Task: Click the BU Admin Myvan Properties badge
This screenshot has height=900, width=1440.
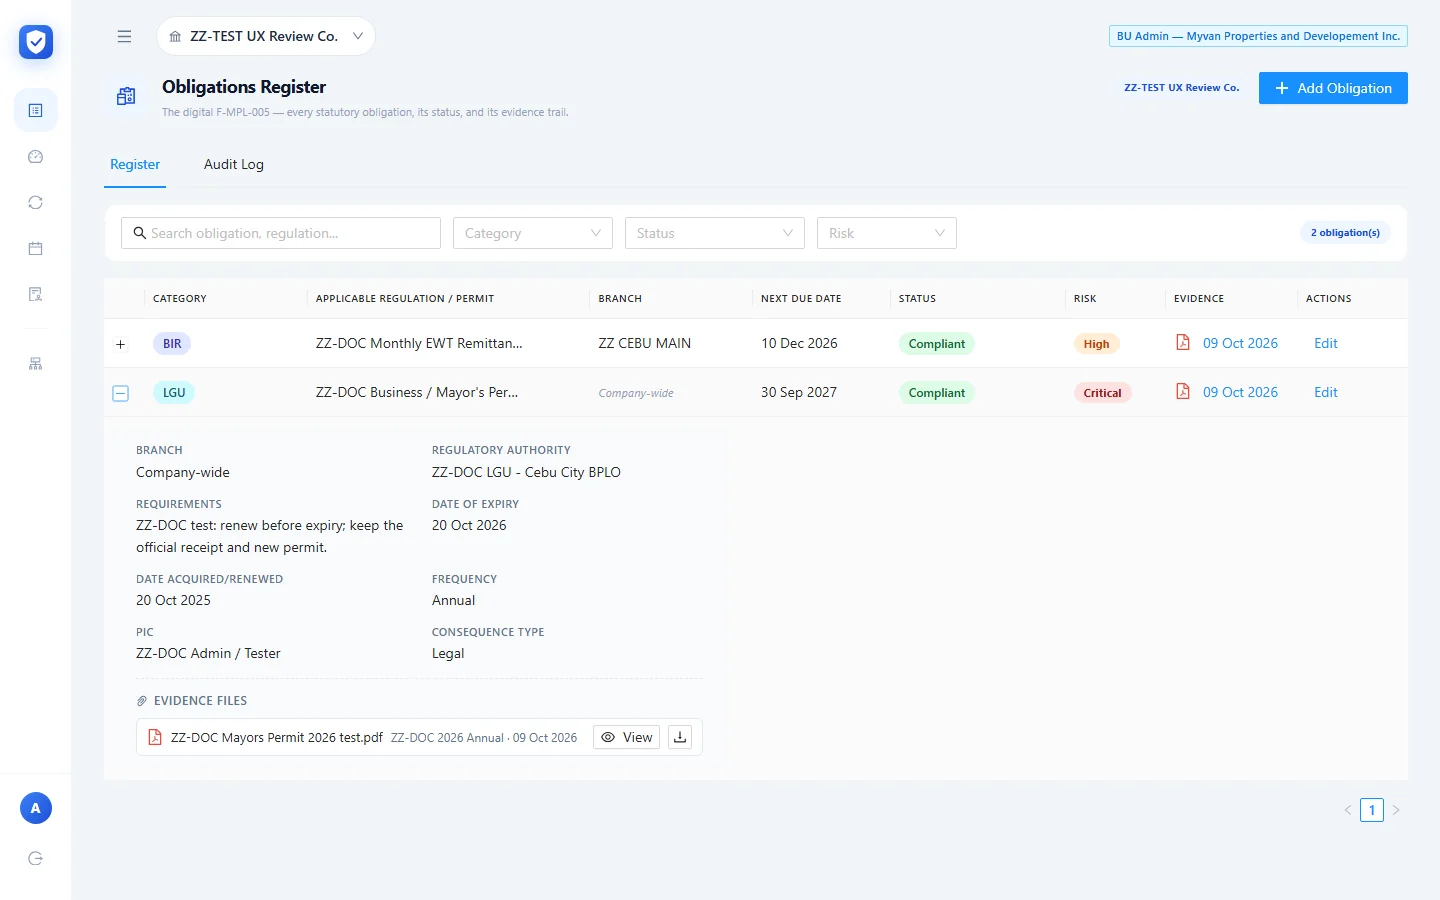Action: point(1258,36)
